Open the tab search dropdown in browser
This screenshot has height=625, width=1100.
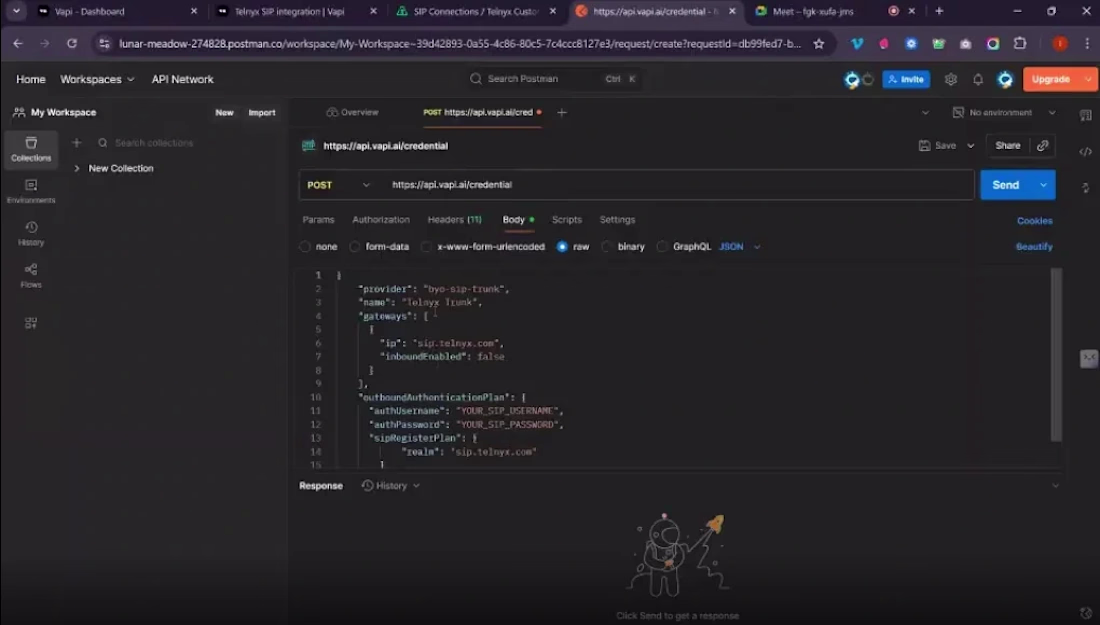point(16,11)
